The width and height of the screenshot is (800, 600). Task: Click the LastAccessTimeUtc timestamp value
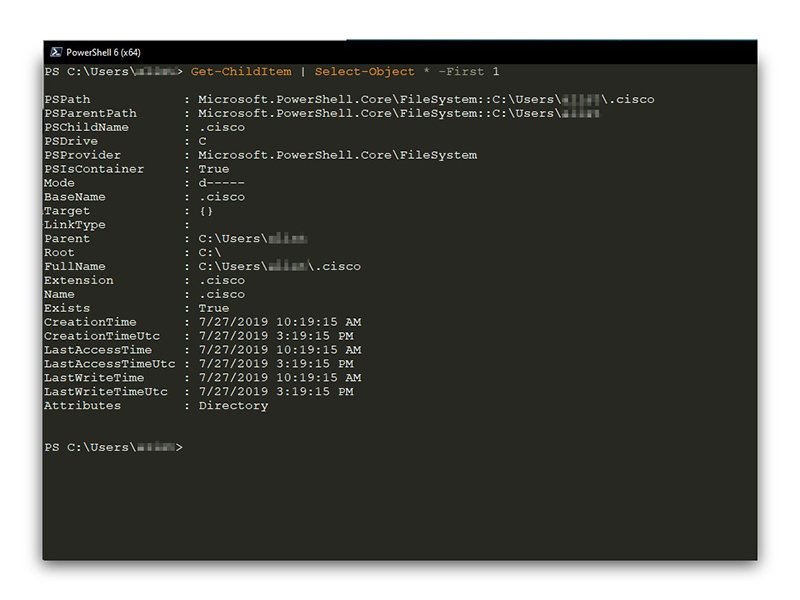275,365
